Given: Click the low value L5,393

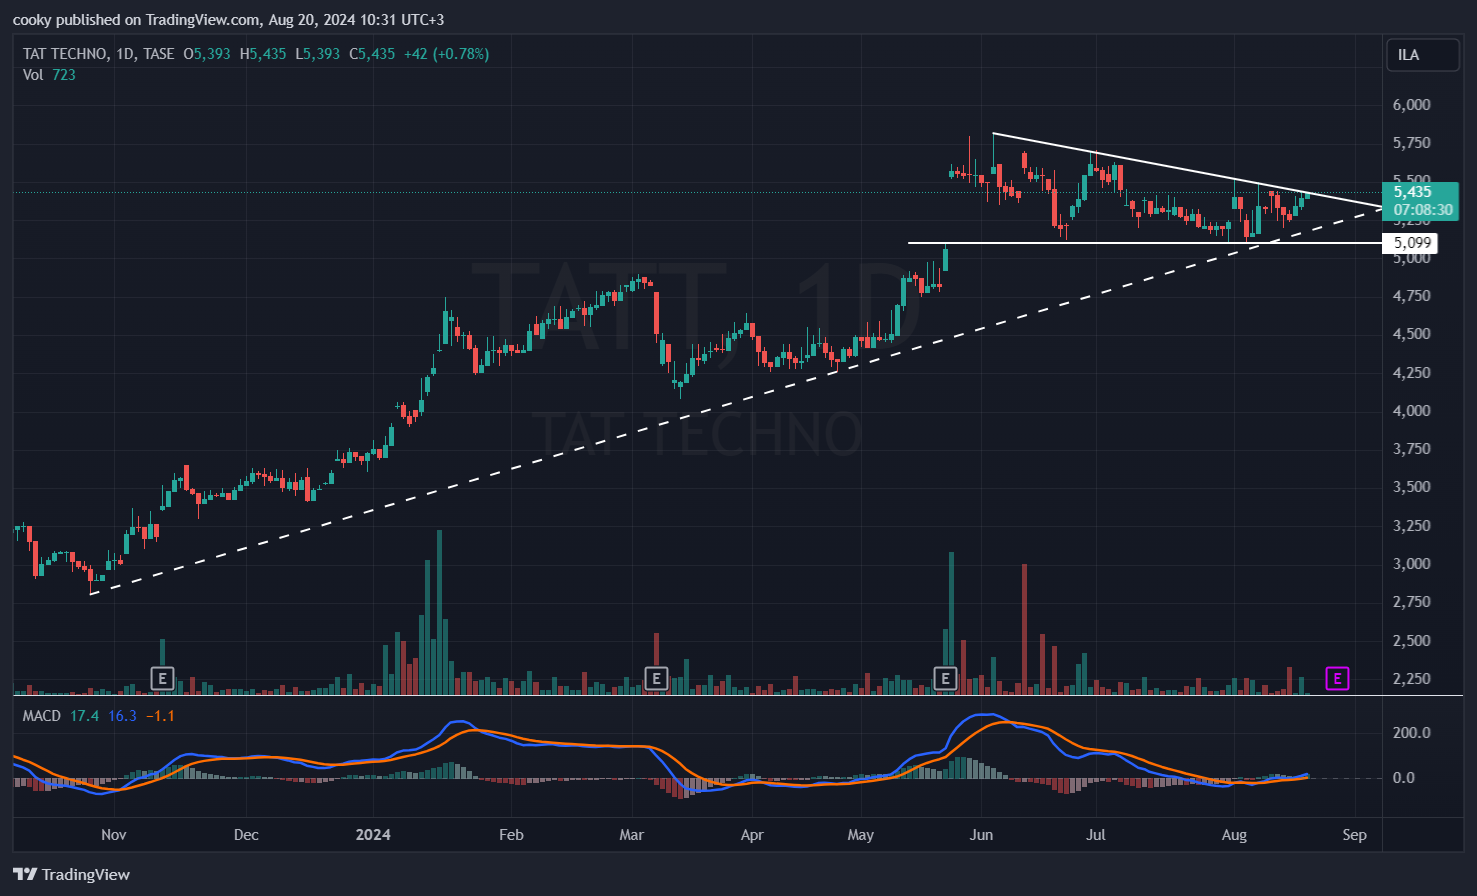Looking at the screenshot, I should point(317,54).
